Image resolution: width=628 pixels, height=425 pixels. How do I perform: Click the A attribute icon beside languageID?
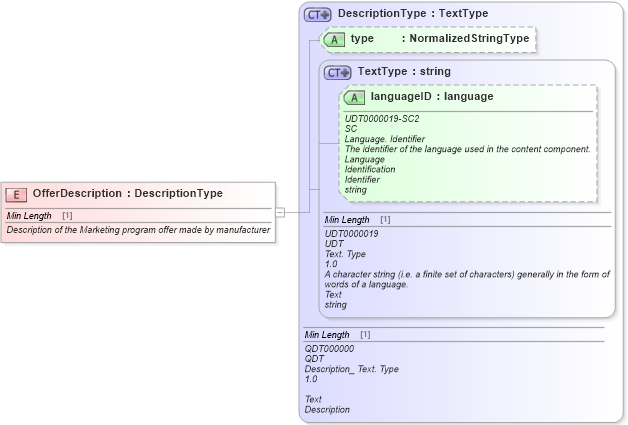click(354, 98)
